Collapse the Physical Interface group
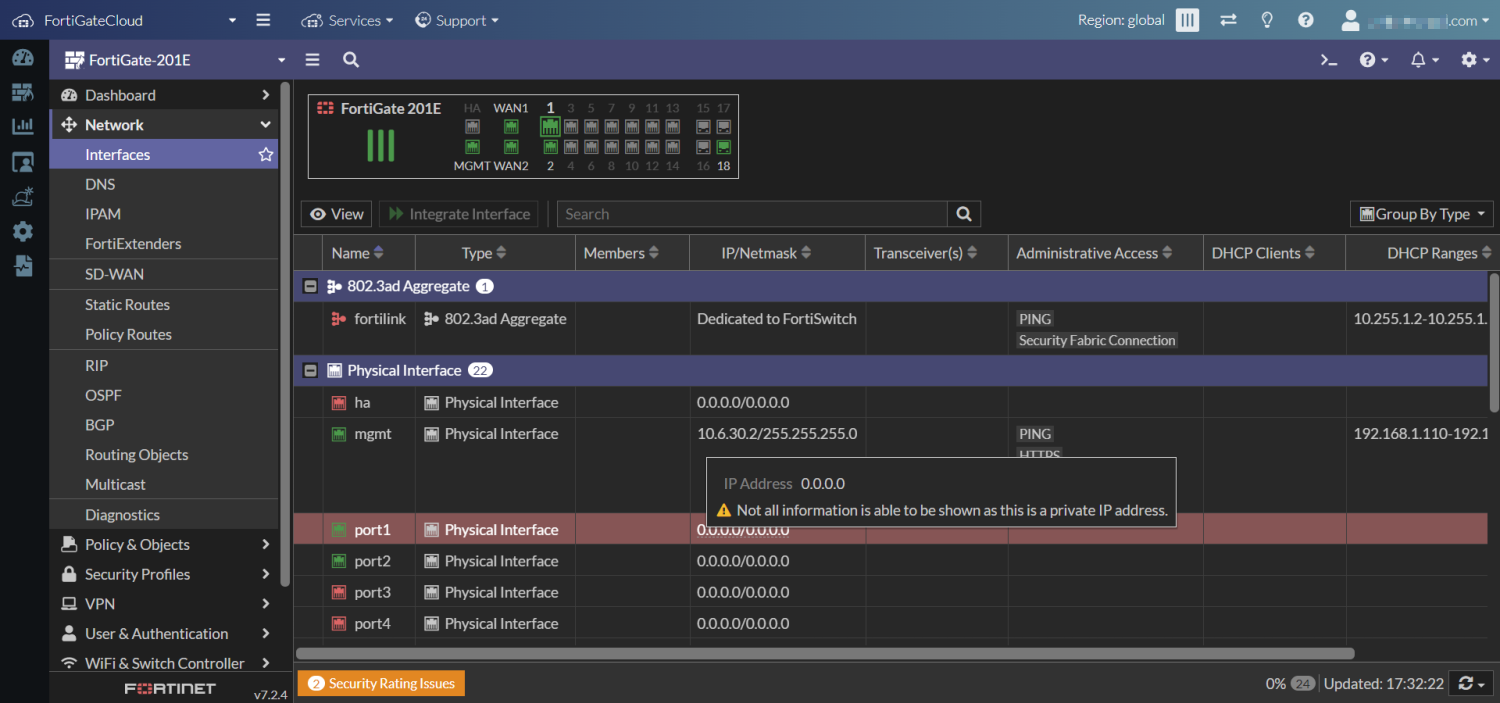1500x703 pixels. 310,370
